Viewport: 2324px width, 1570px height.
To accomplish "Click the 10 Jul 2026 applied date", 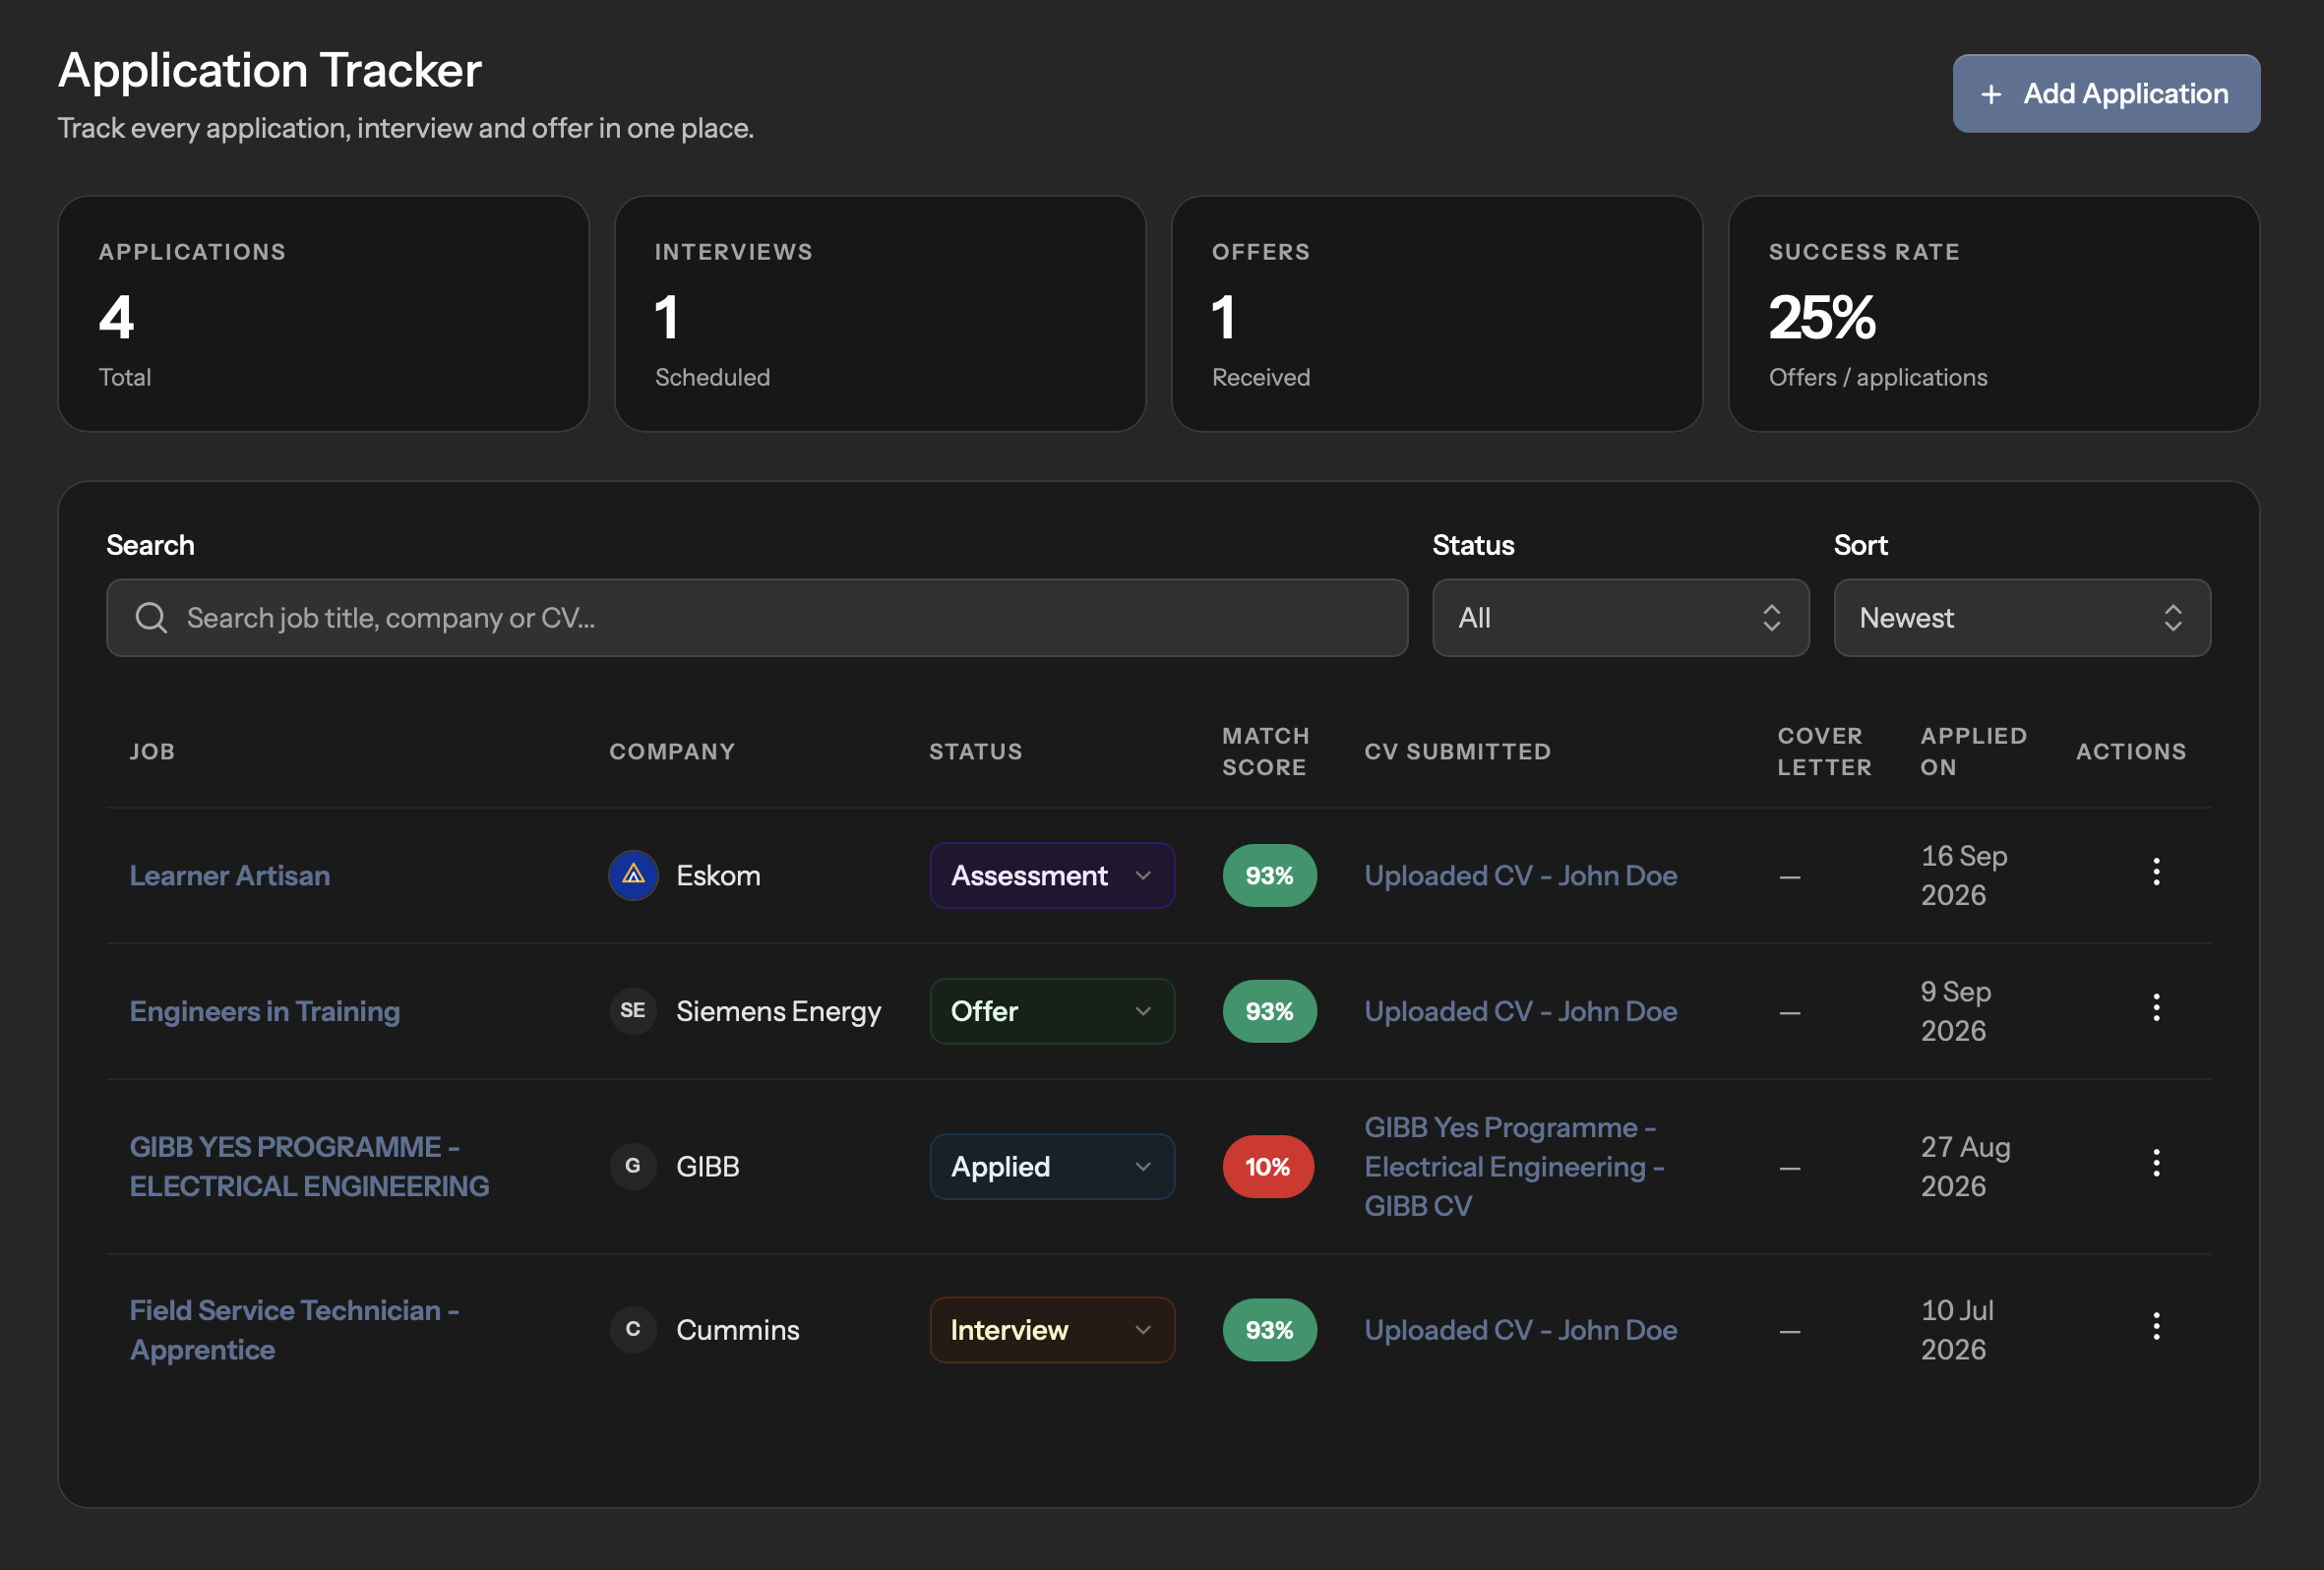I will tap(1957, 1330).
